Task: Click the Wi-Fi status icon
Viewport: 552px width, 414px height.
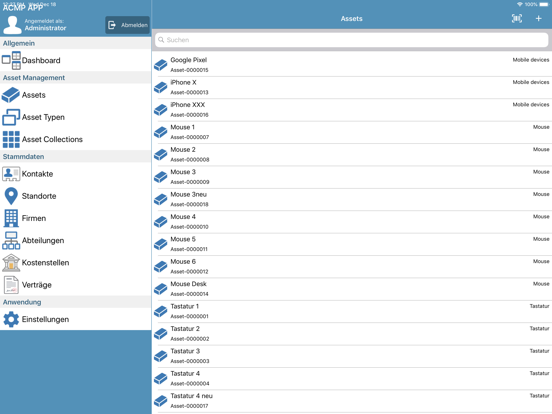Action: coord(520,4)
